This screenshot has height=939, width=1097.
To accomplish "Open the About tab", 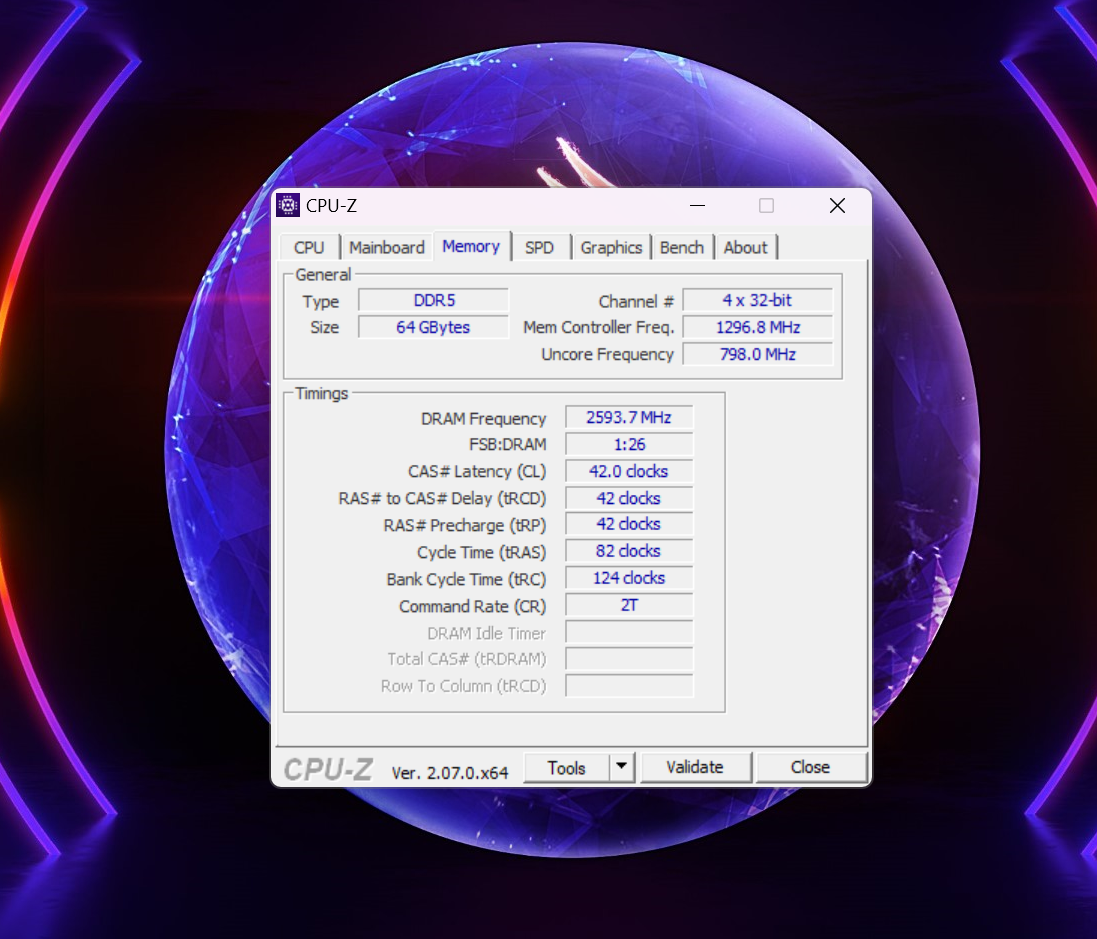I will (x=746, y=248).
